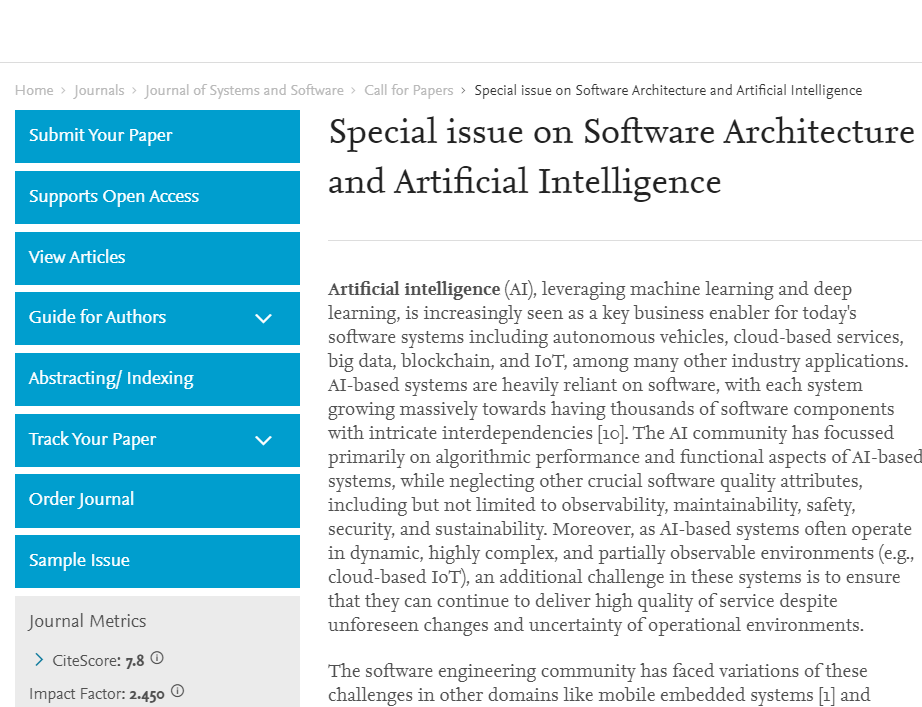Open the Supports Open Access page
The width and height of the screenshot is (922, 707).
[x=111, y=197]
